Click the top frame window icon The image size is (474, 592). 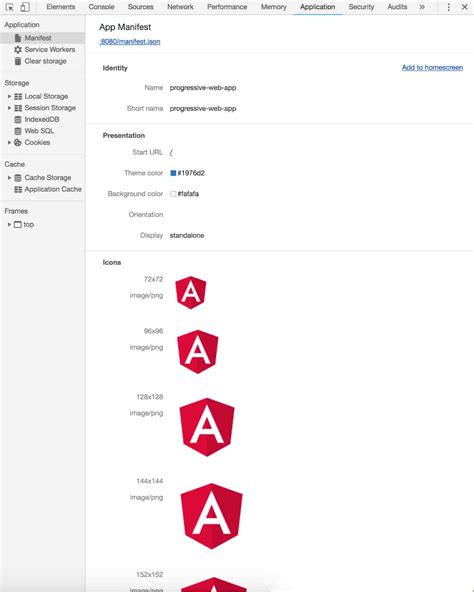pyautogui.click(x=18, y=224)
